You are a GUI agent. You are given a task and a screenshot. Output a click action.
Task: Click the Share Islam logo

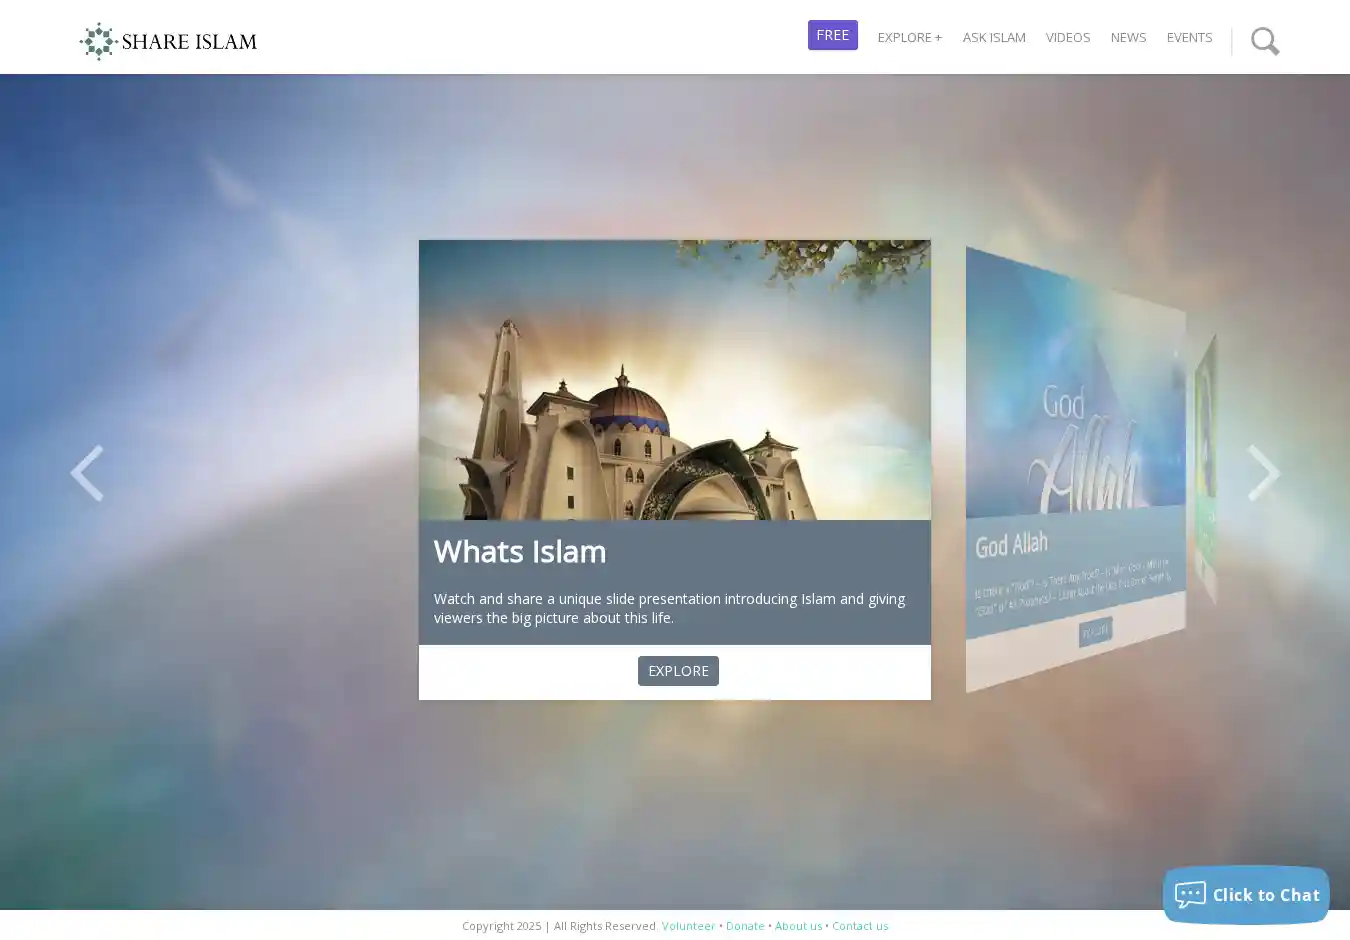[x=168, y=41]
